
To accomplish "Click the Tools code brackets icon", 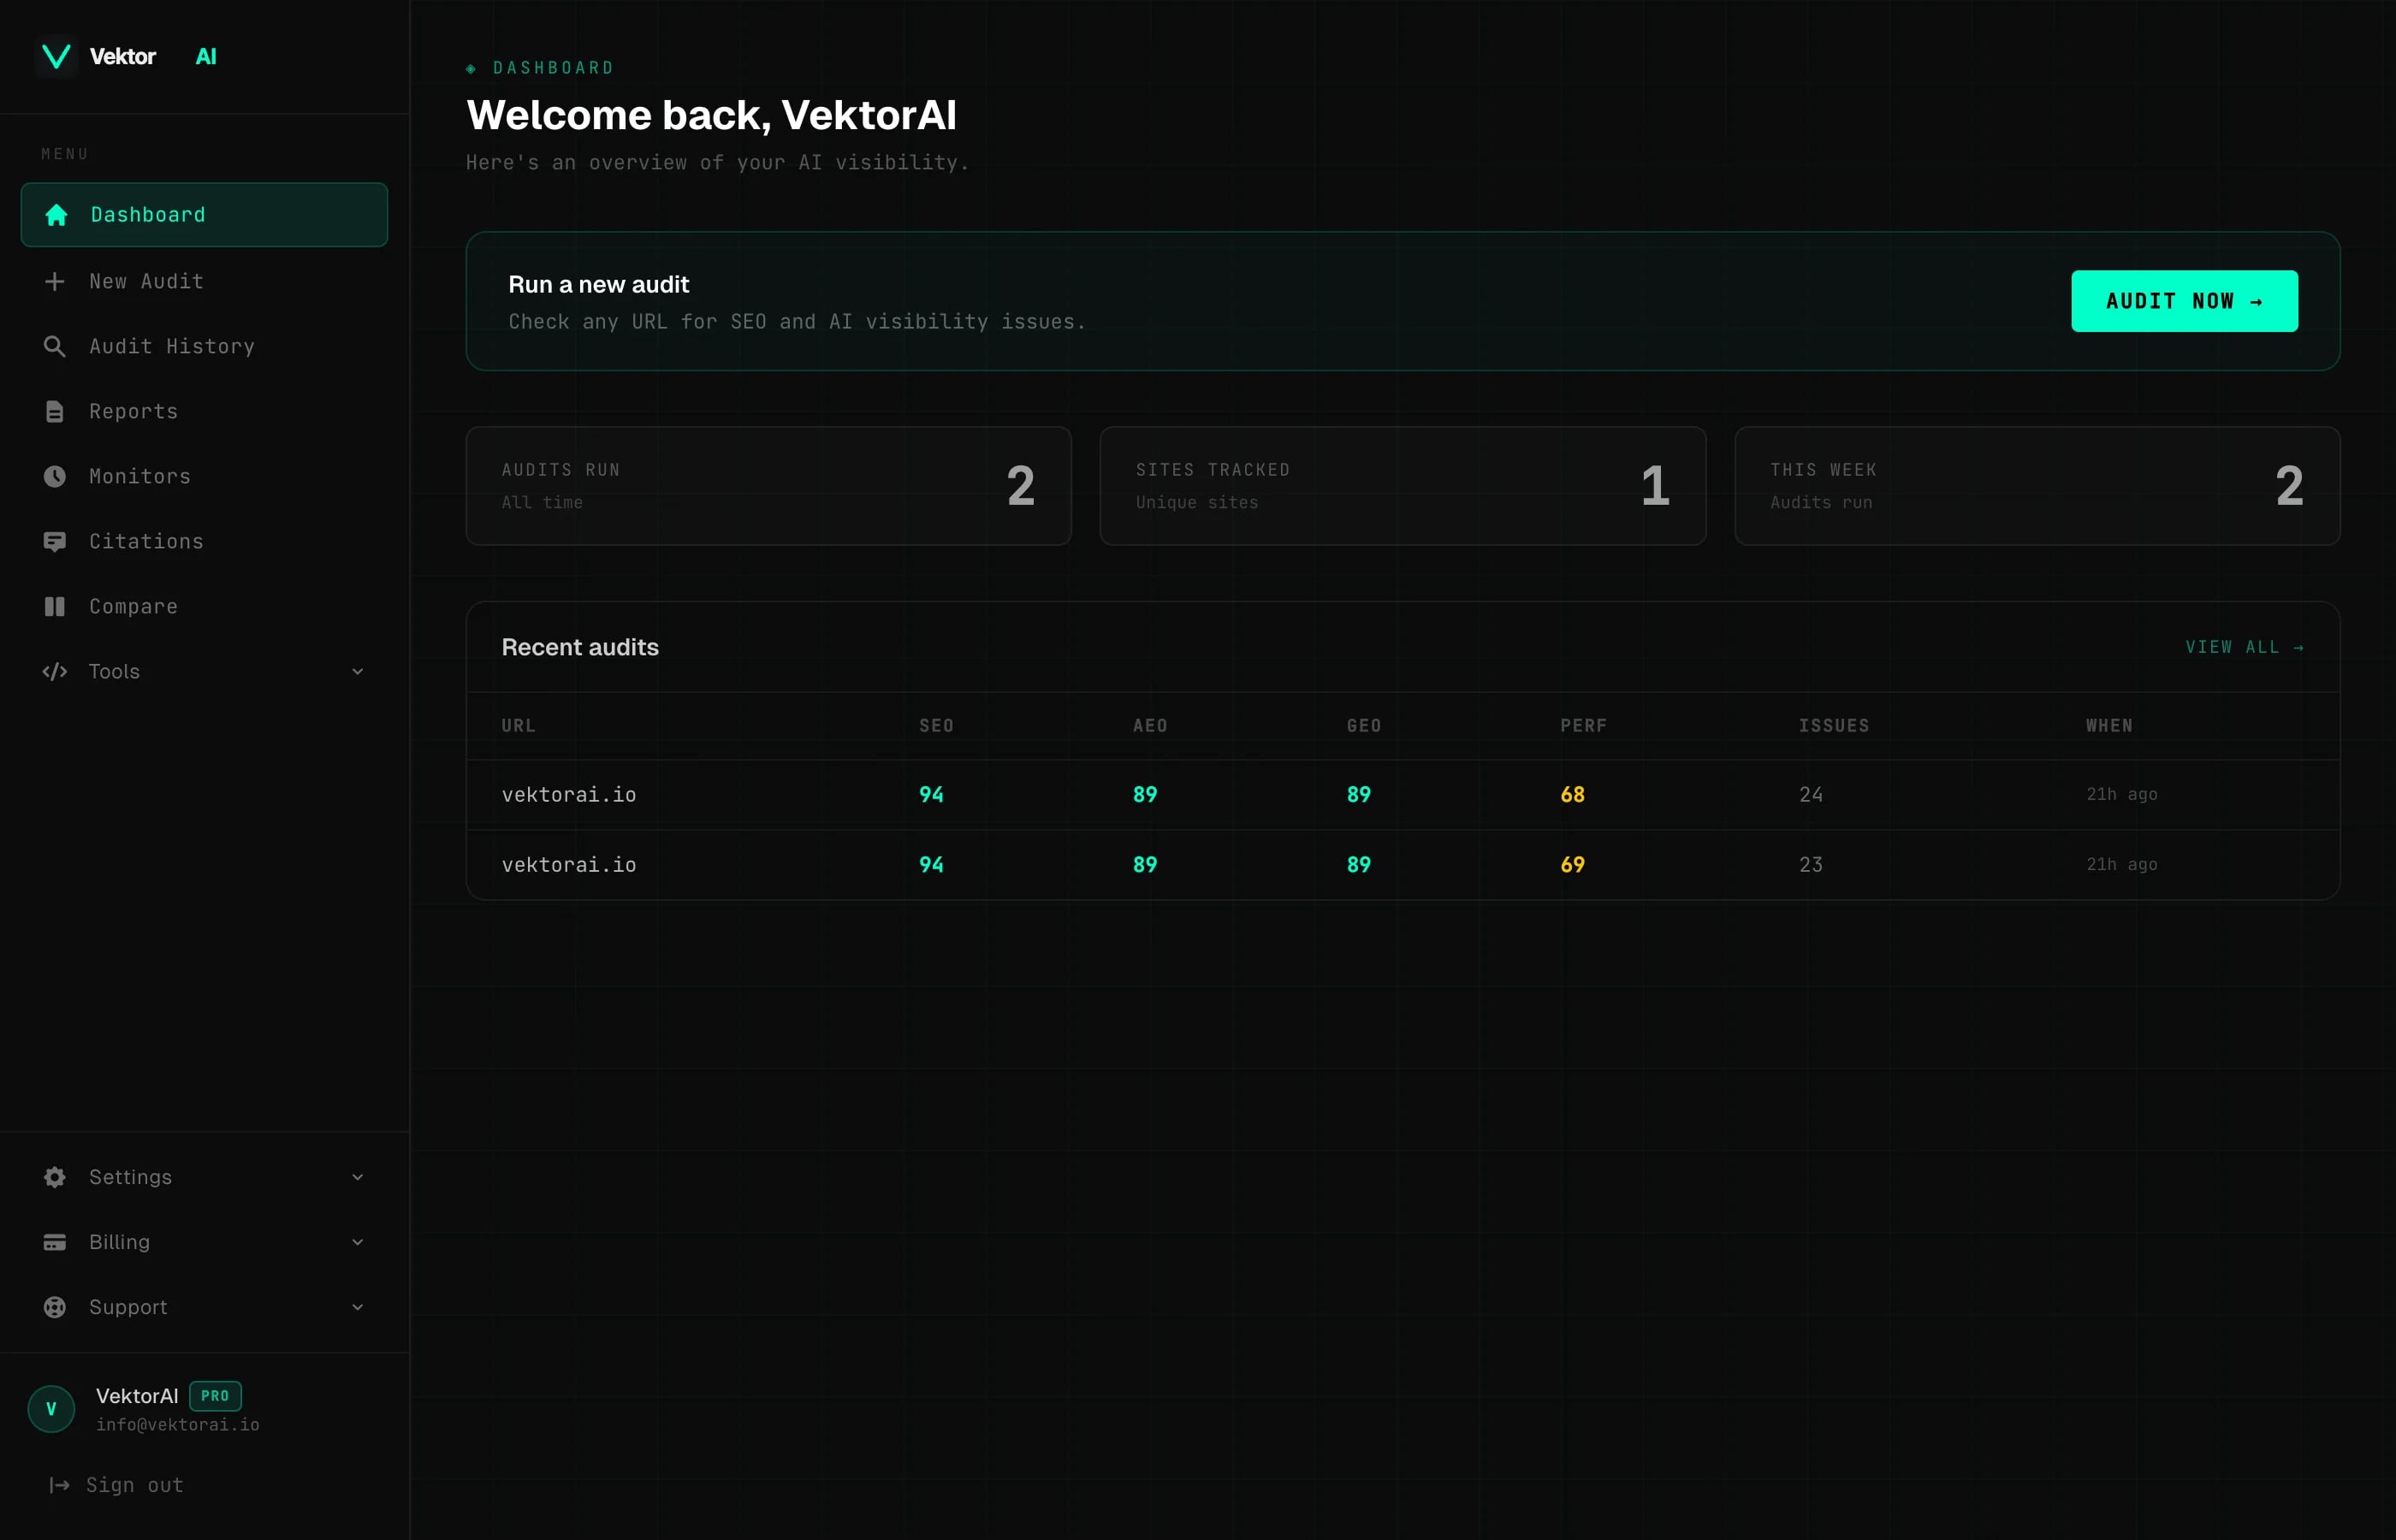I will click(55, 671).
